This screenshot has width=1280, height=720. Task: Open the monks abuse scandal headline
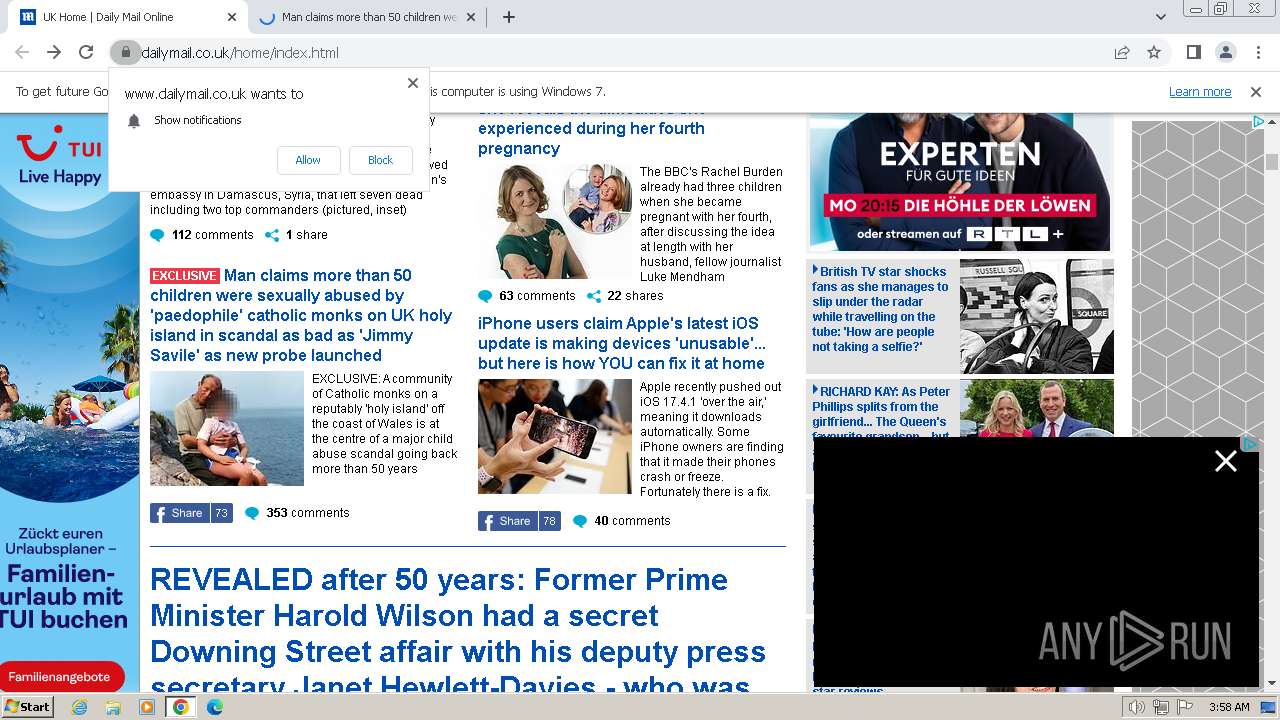click(x=301, y=315)
